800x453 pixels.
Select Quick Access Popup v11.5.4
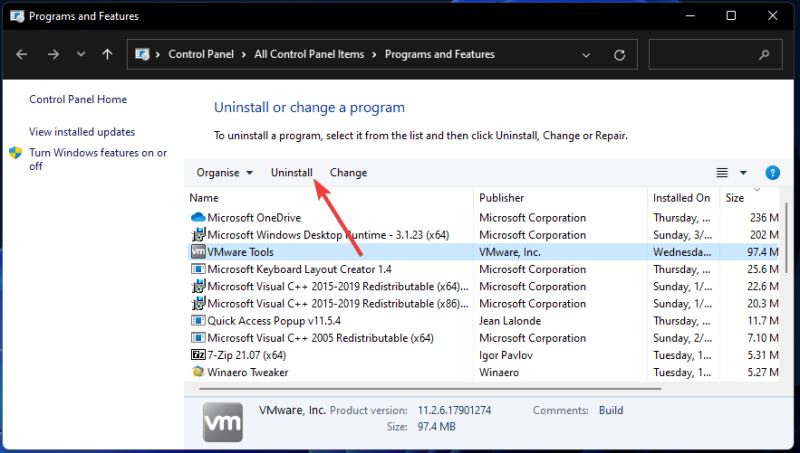(x=483, y=321)
